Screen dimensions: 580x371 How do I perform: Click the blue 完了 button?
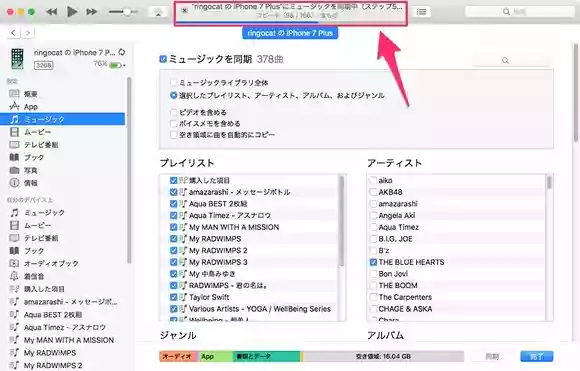[x=537, y=357]
